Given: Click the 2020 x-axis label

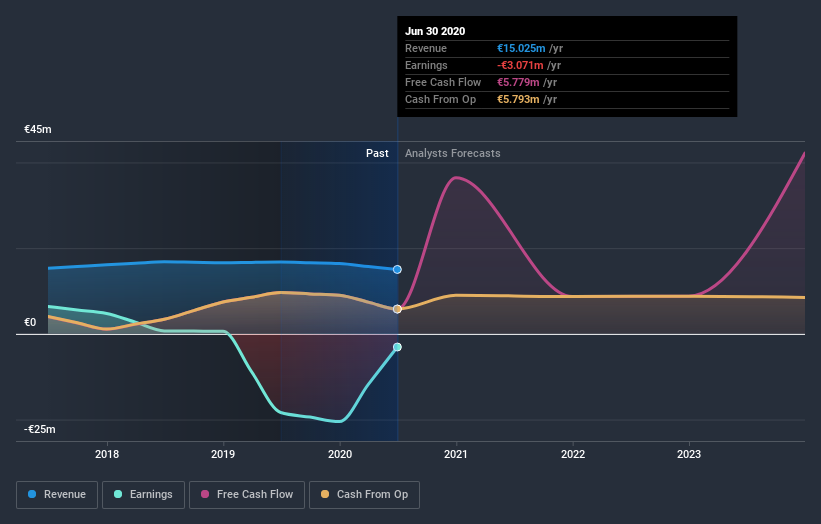Looking at the screenshot, I should 340,454.
